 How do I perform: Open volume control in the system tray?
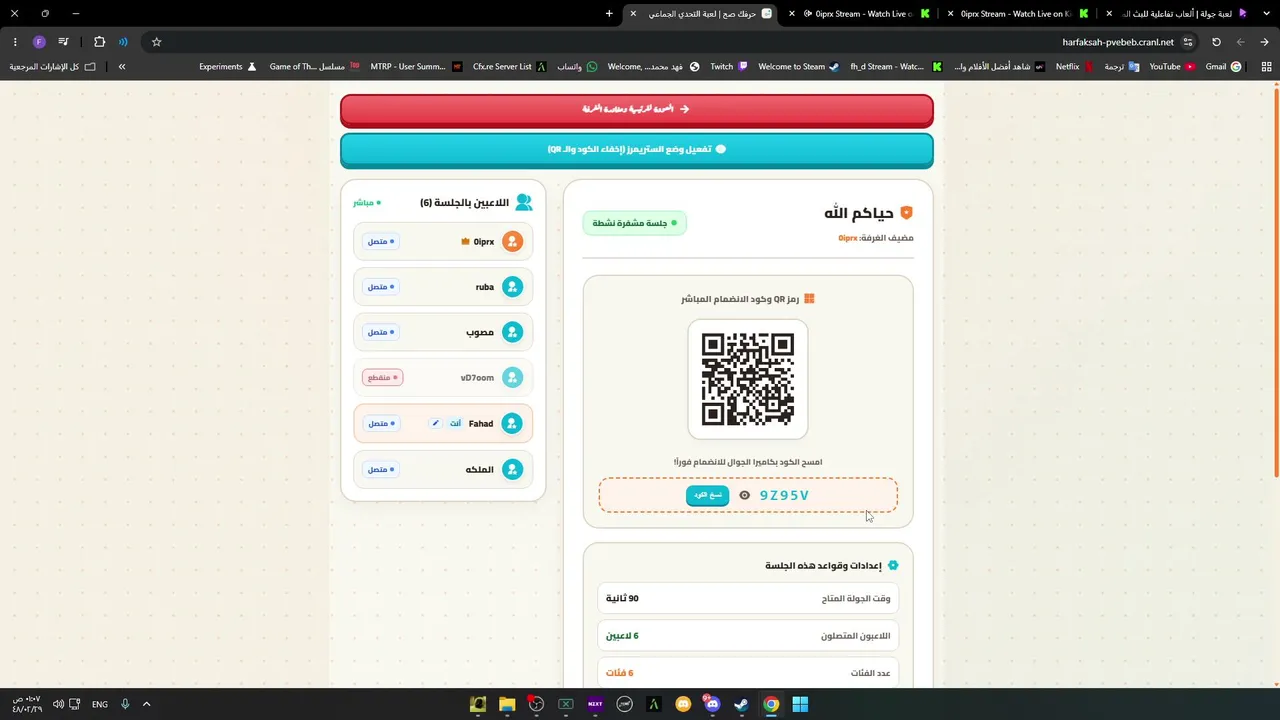coord(58,704)
